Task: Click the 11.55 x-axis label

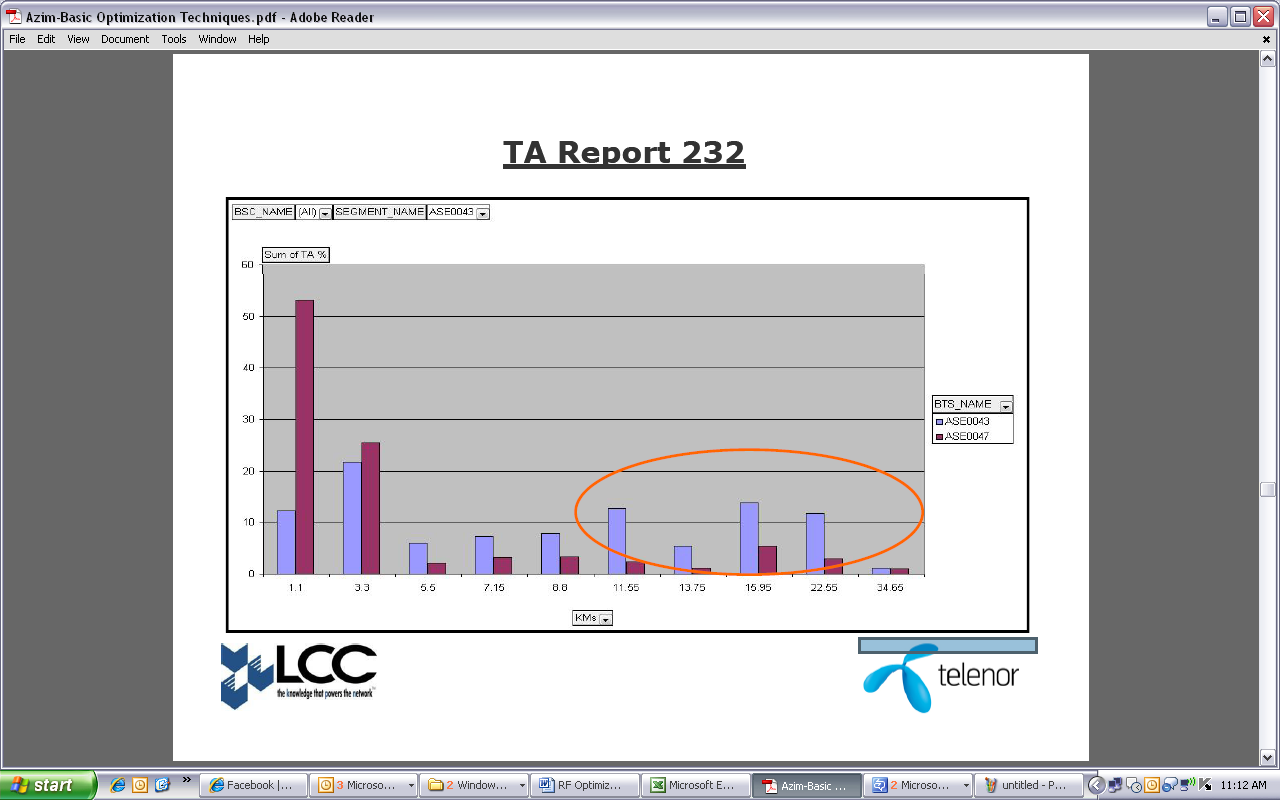Action: [x=626, y=589]
